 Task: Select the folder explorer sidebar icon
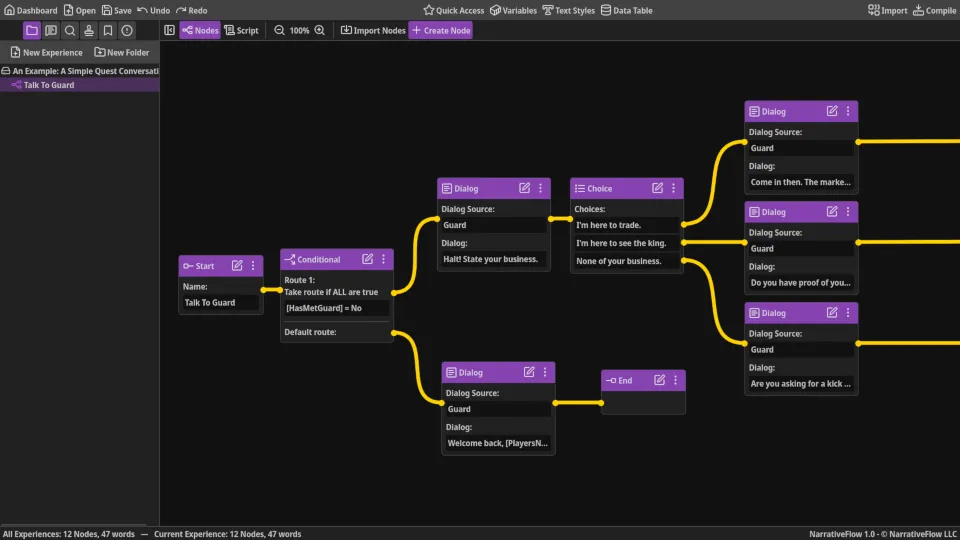point(32,30)
